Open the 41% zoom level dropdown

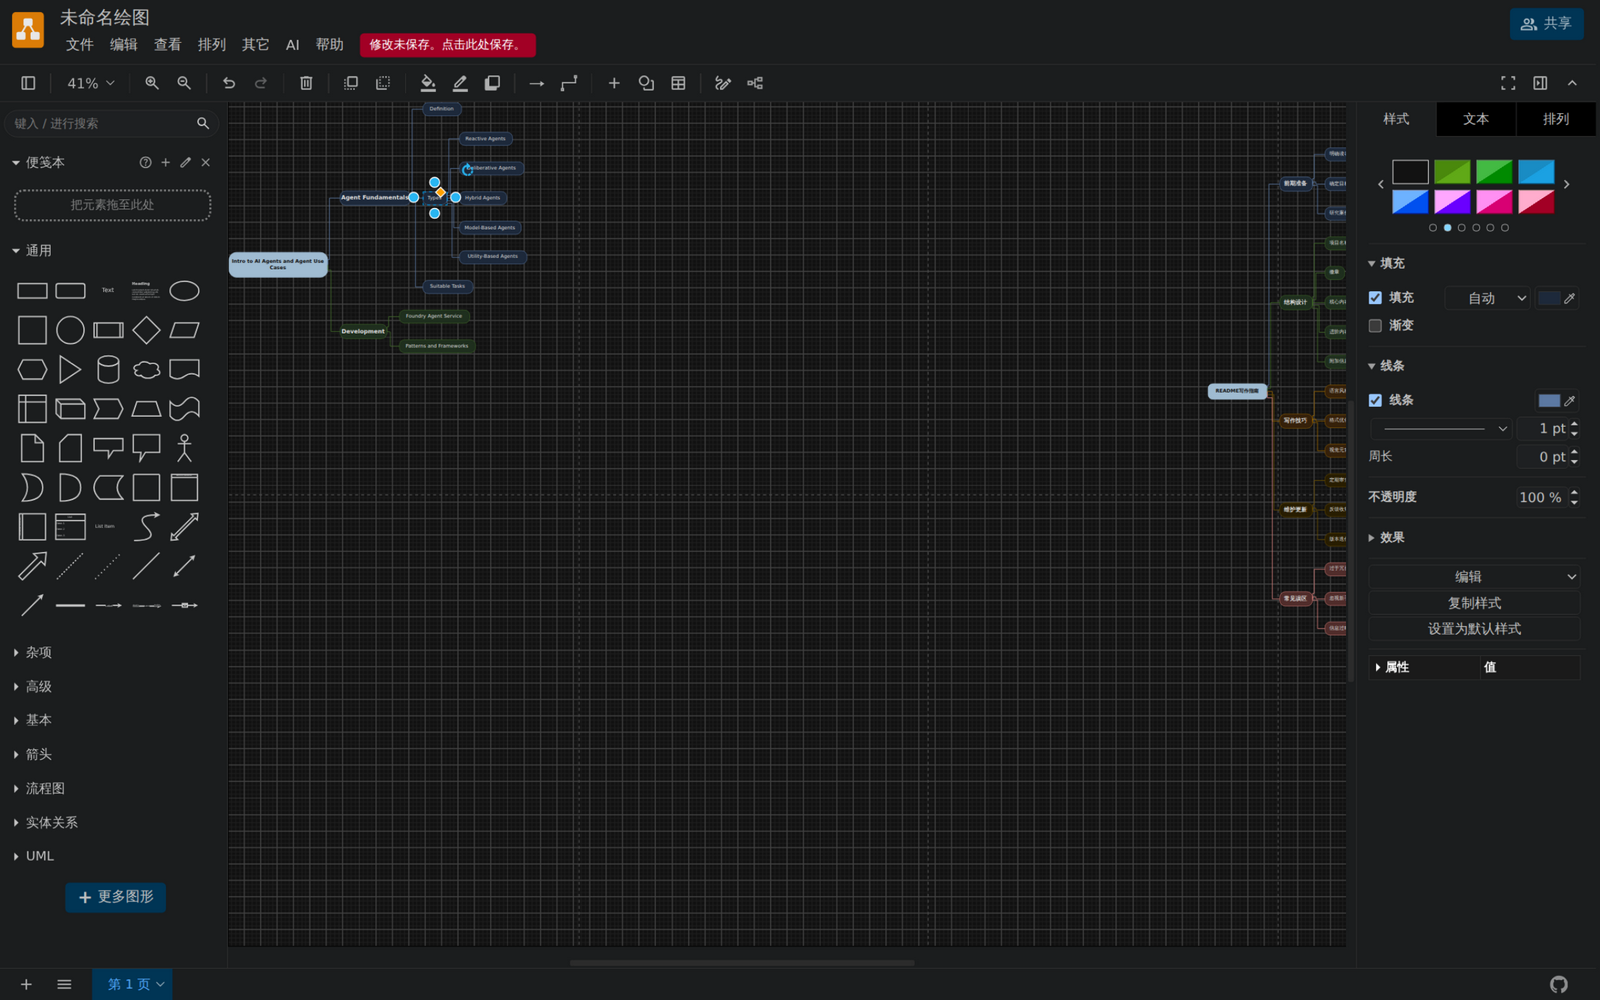[90, 83]
